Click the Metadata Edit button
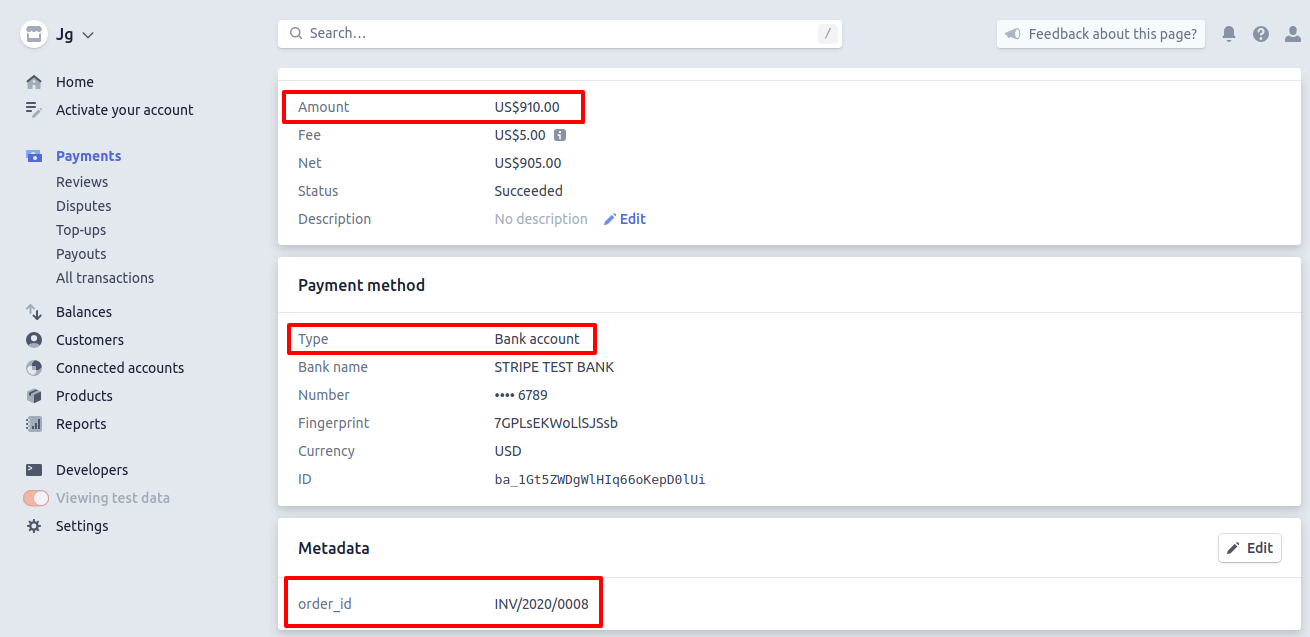Image resolution: width=1310 pixels, height=637 pixels. click(x=1249, y=548)
